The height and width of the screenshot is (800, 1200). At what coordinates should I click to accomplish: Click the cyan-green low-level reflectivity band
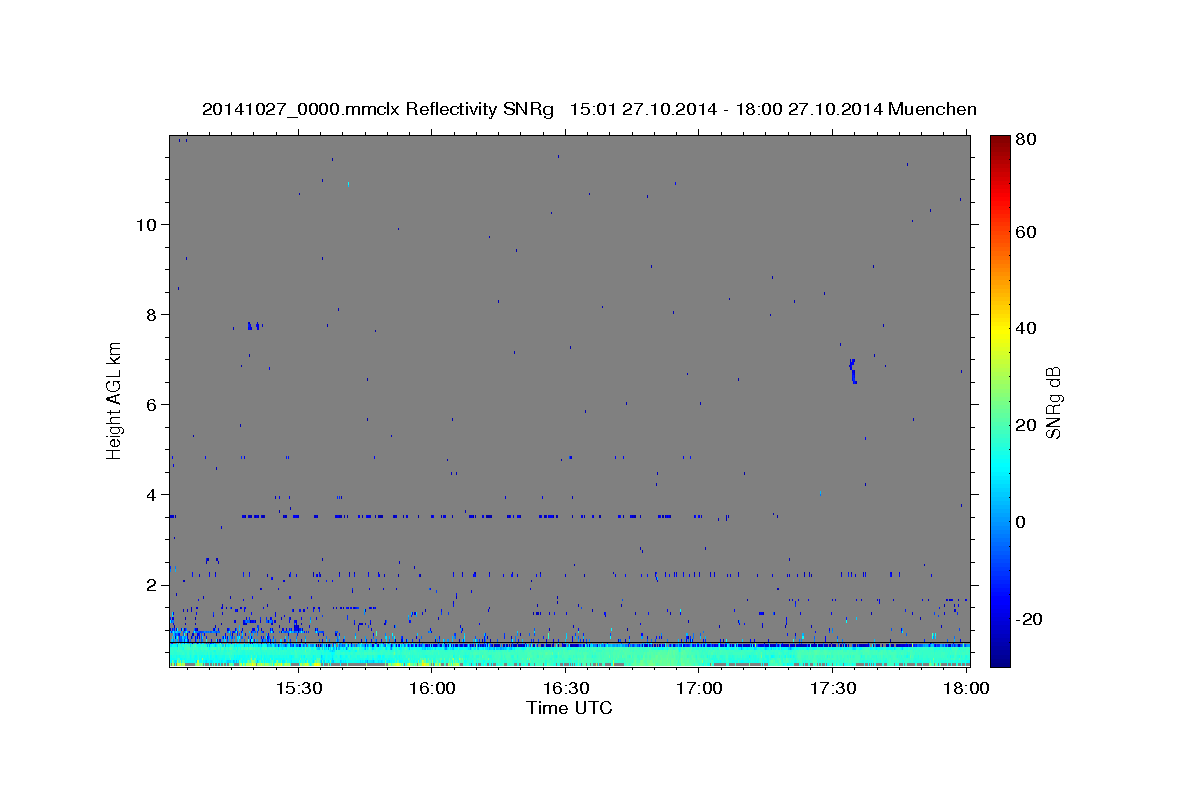coord(569,655)
